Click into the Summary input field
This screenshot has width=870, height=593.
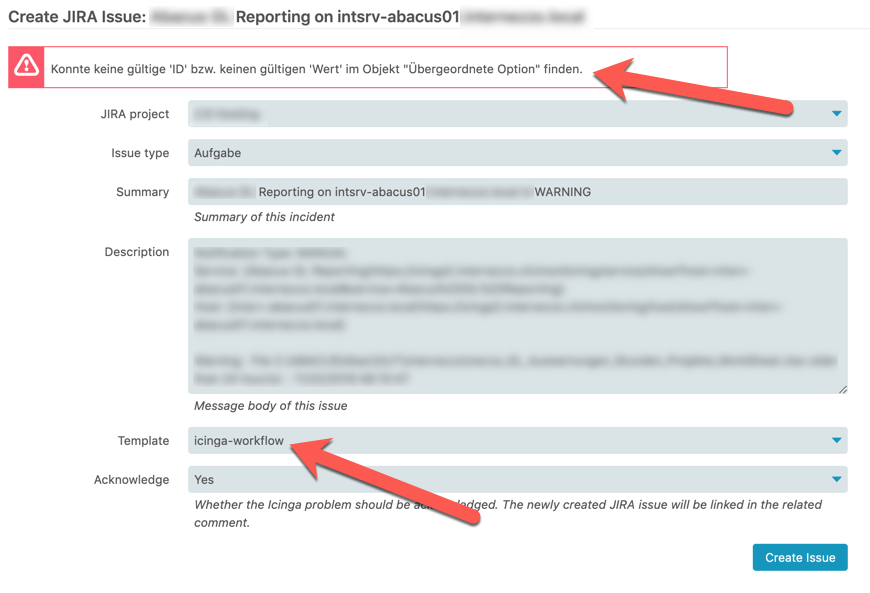click(450, 191)
